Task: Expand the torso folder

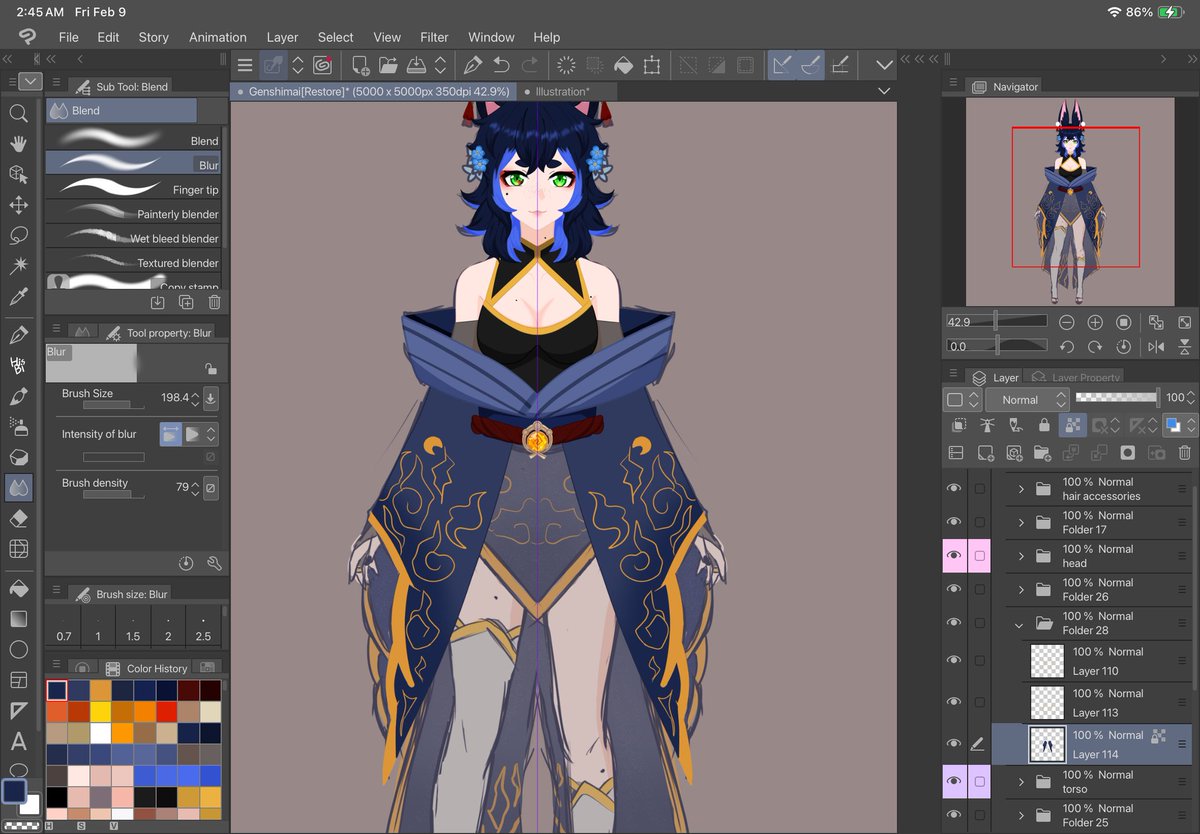Action: pyautogui.click(x=1021, y=782)
